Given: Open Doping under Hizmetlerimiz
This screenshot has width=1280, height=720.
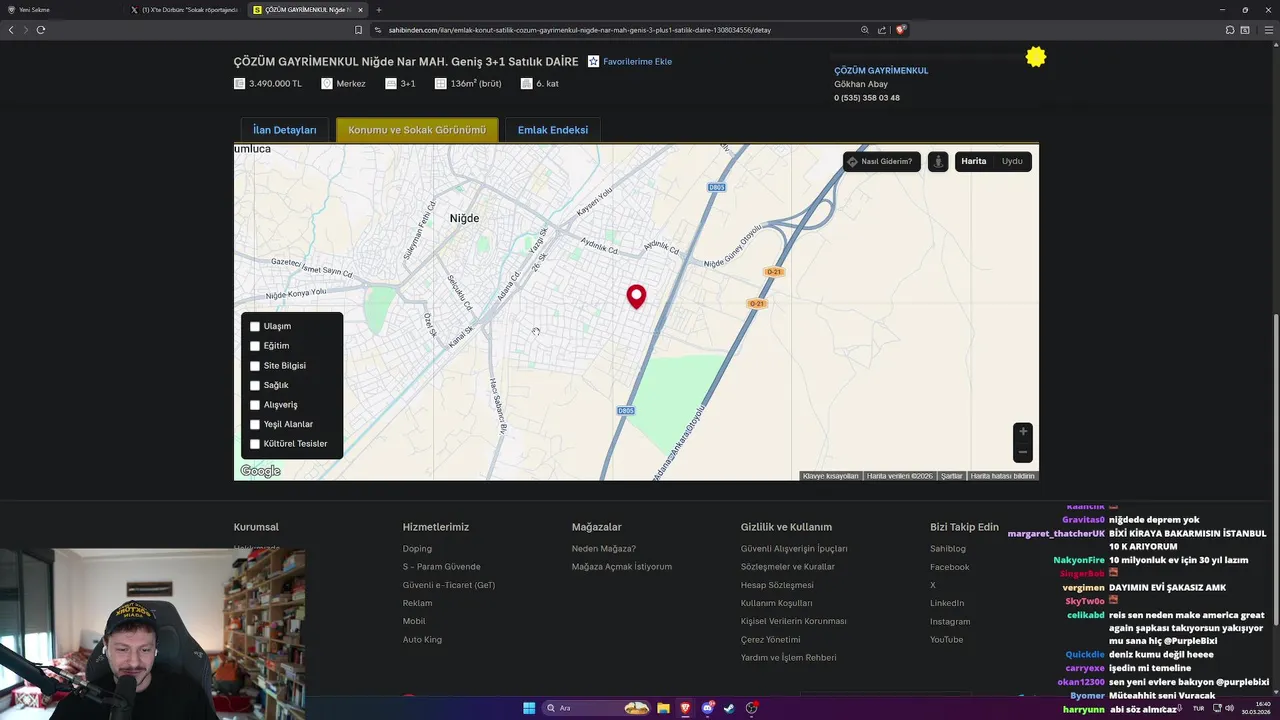Looking at the screenshot, I should coord(417,549).
